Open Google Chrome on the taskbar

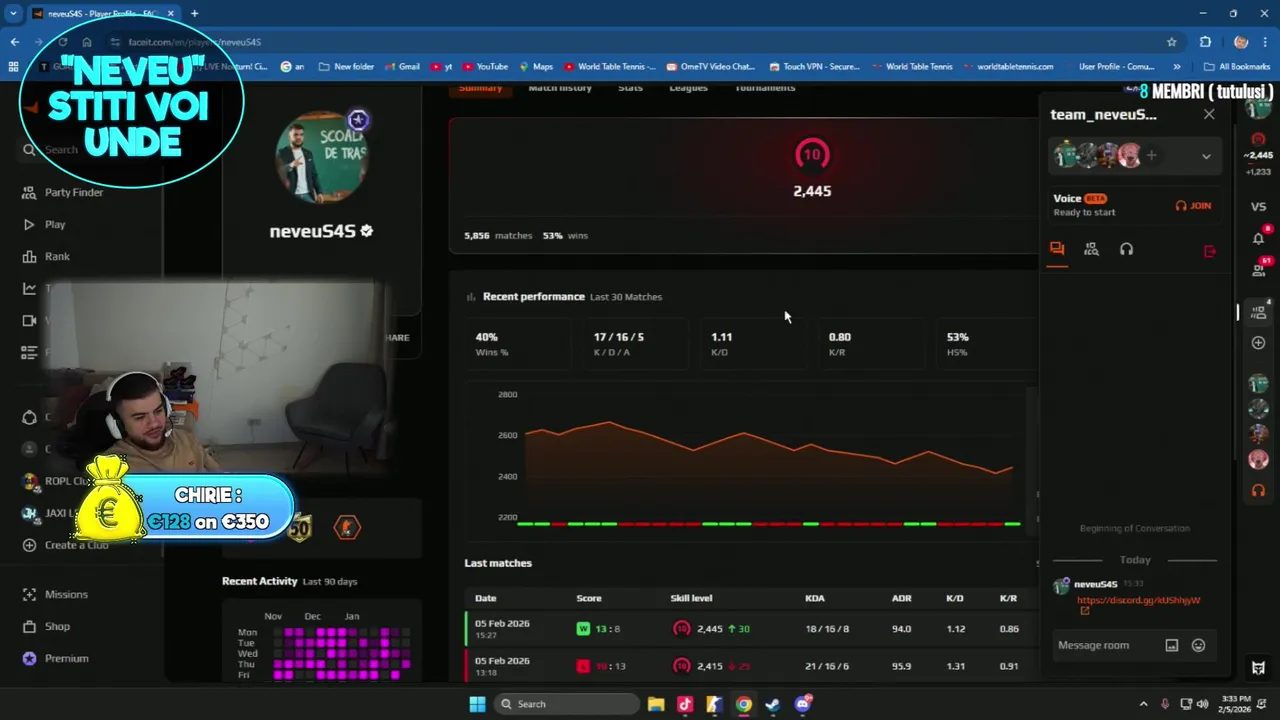point(743,704)
